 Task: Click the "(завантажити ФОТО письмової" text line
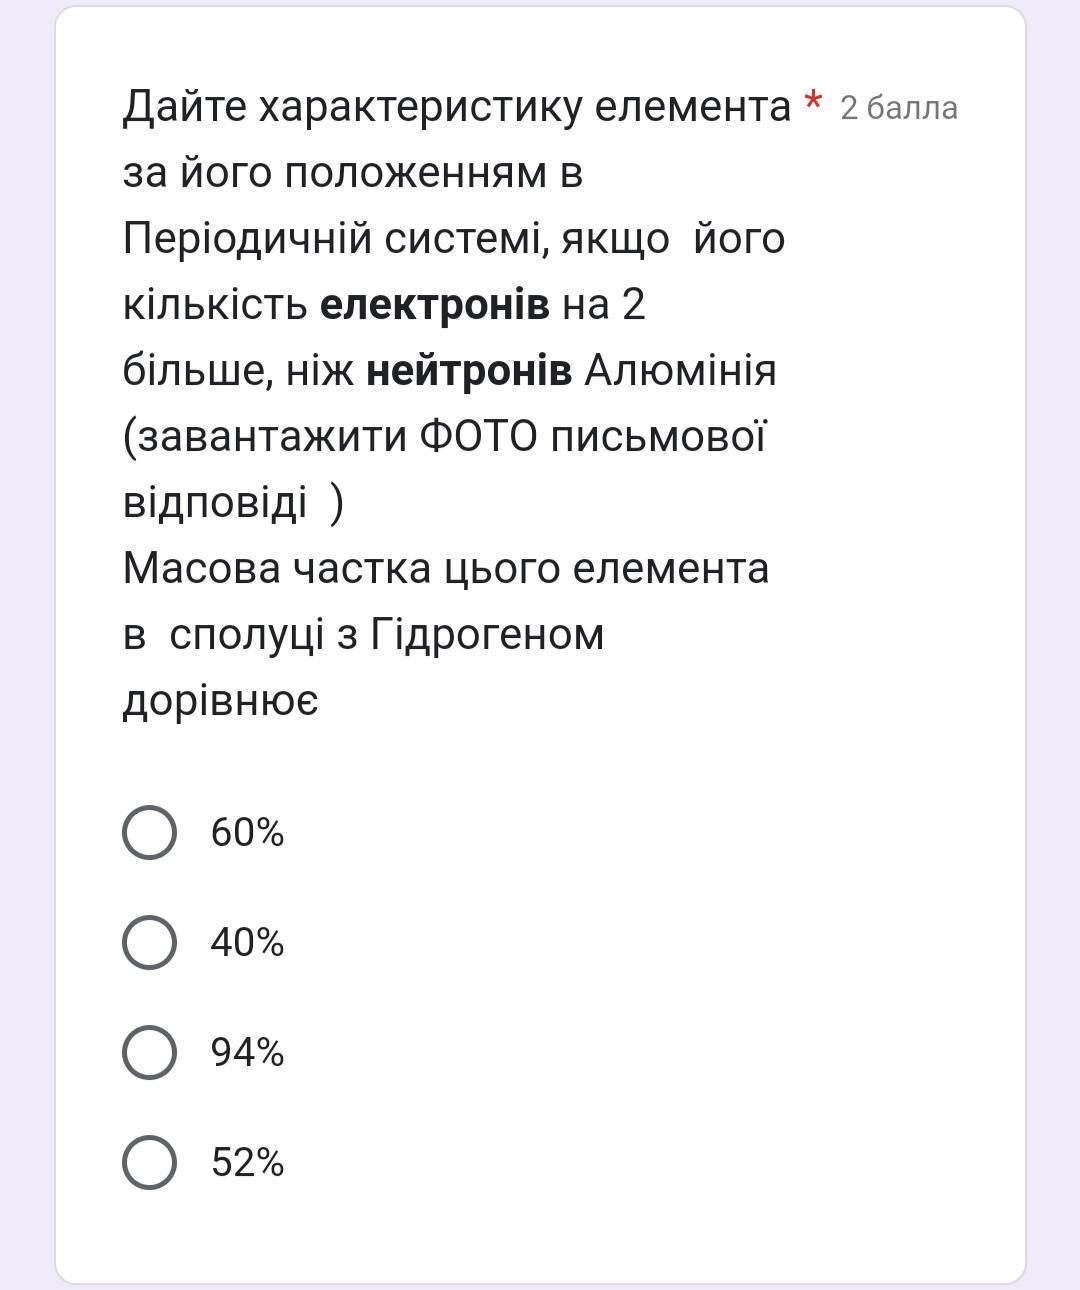coord(445,437)
